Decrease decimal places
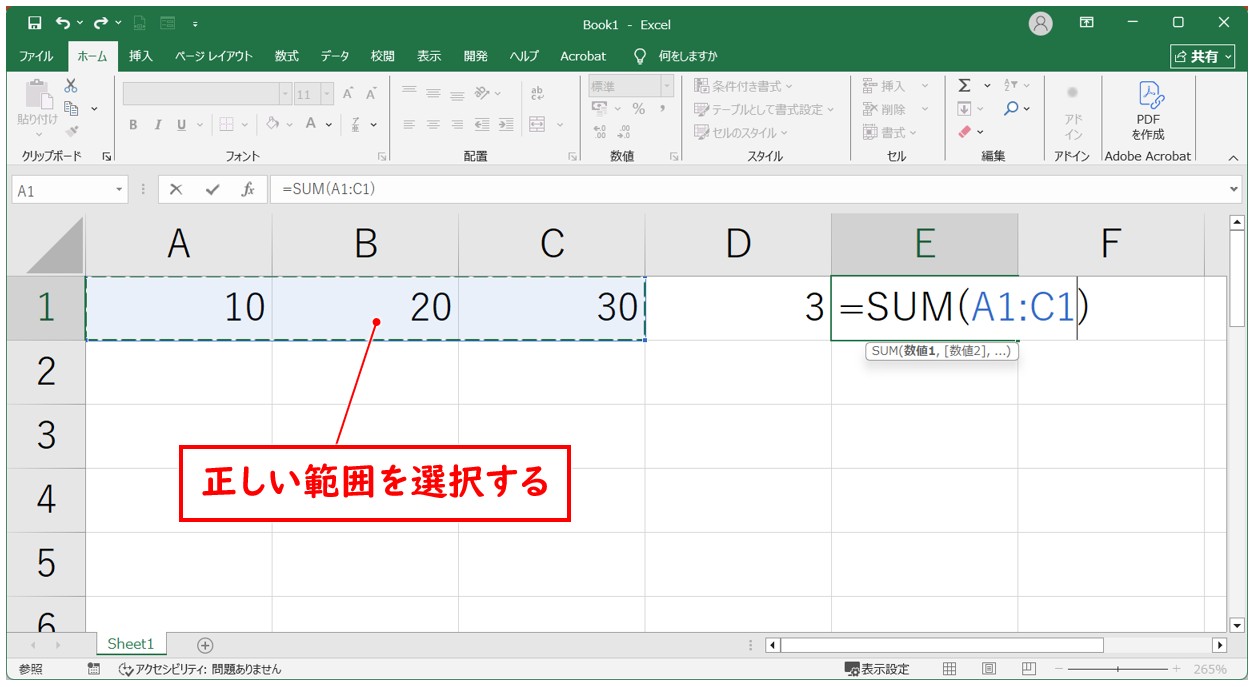The height and width of the screenshot is (687, 1254). 624,131
